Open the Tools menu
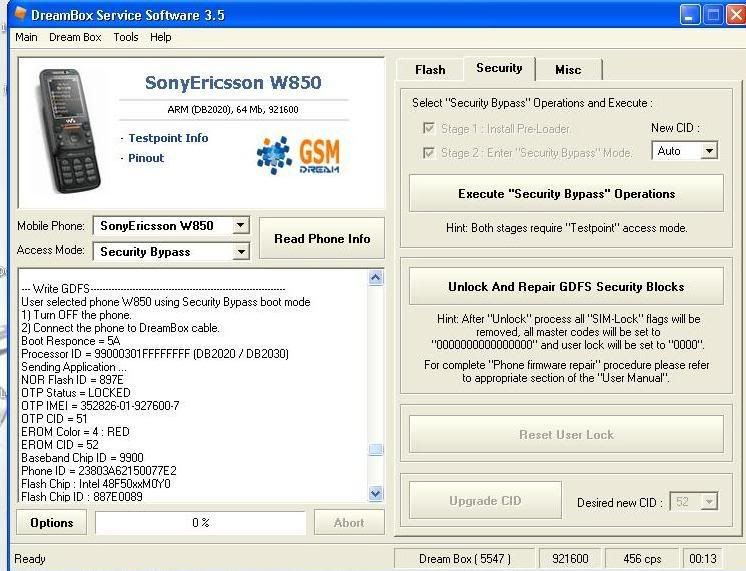The width and height of the screenshot is (746, 571). pos(126,37)
